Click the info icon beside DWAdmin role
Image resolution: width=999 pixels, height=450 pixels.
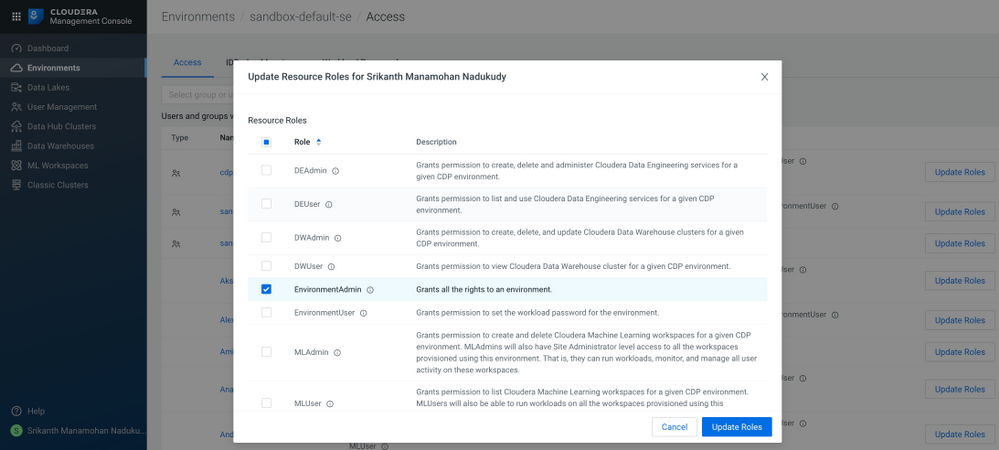point(338,238)
